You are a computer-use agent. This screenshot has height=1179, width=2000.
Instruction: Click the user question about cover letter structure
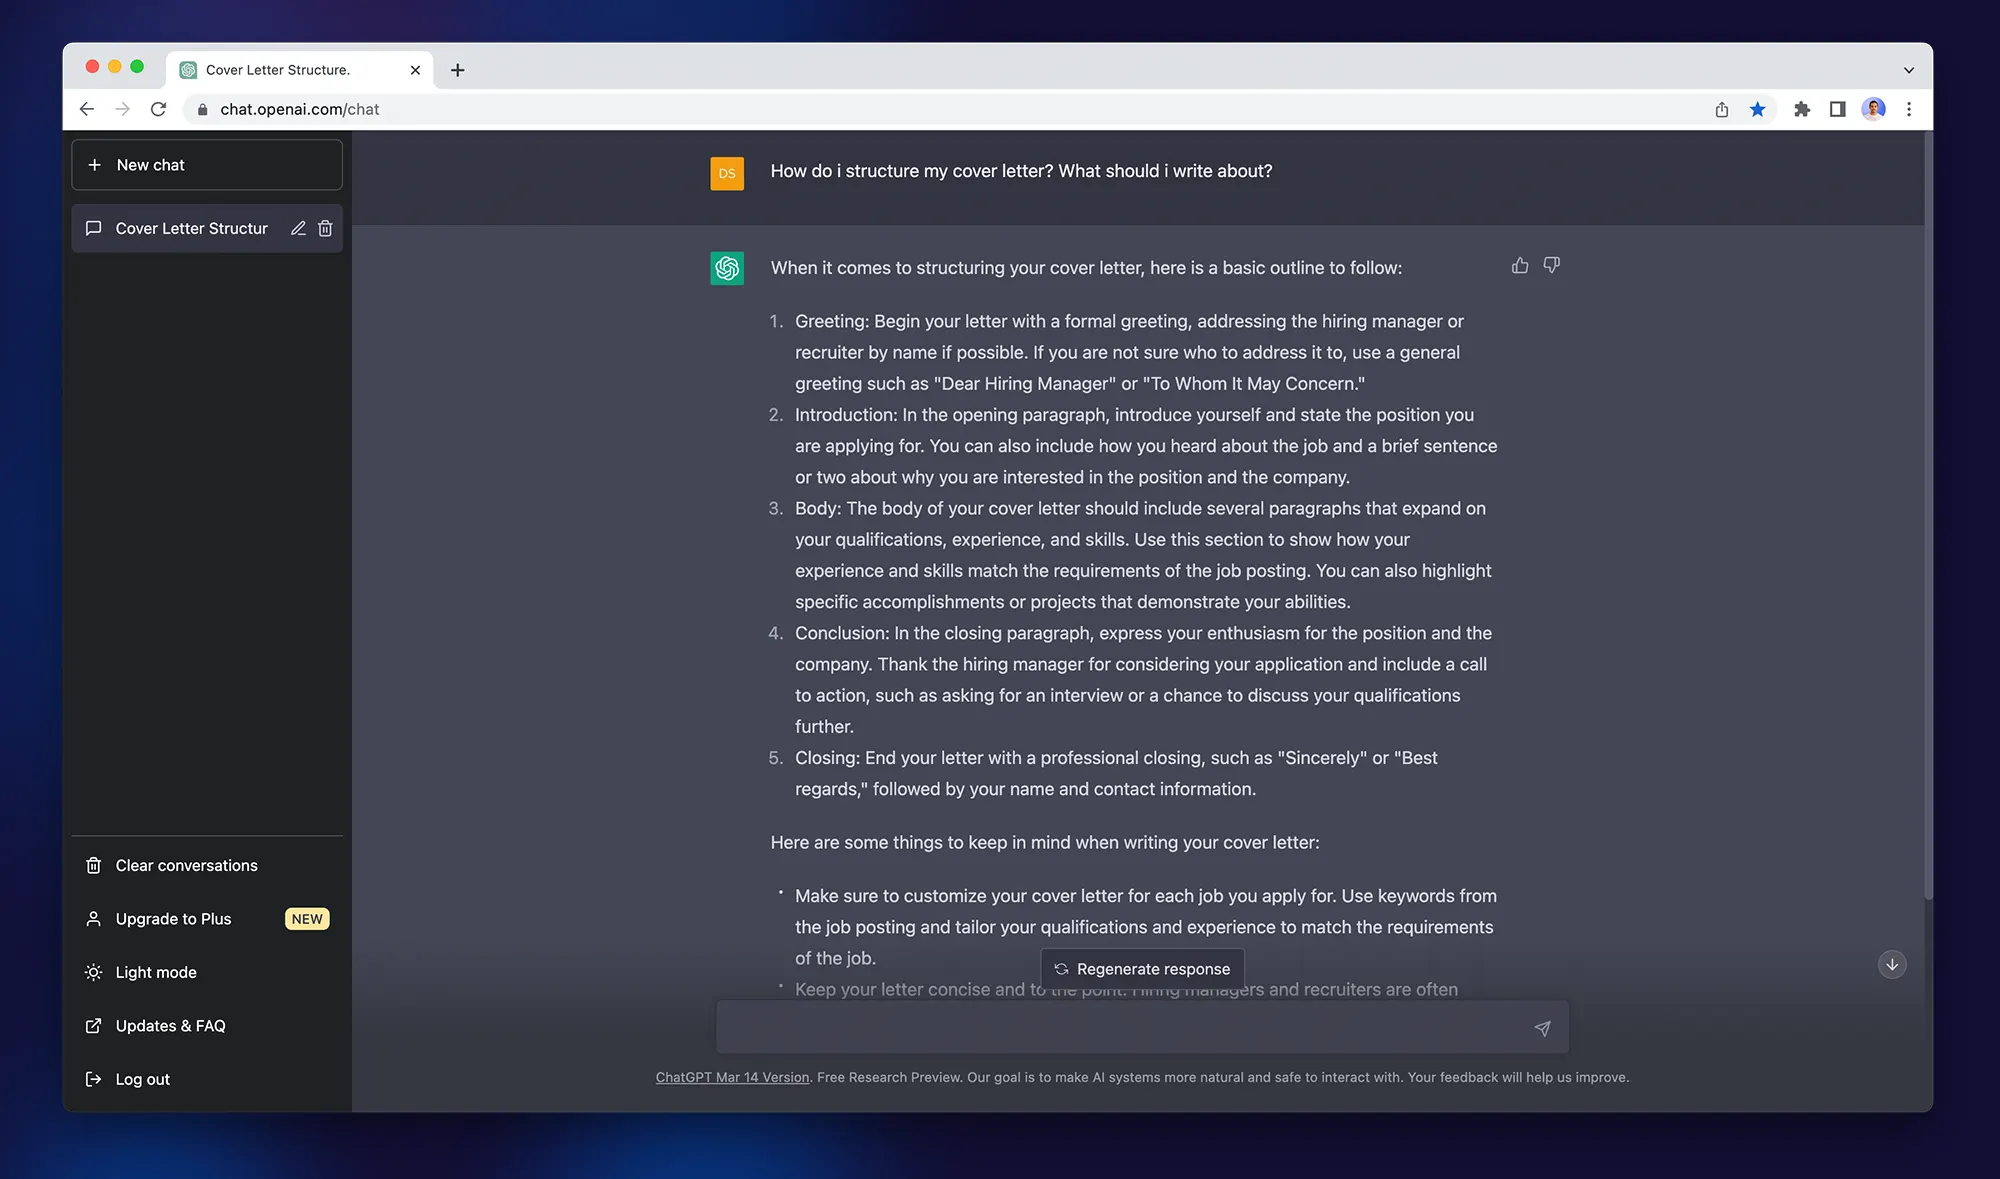(x=1021, y=171)
